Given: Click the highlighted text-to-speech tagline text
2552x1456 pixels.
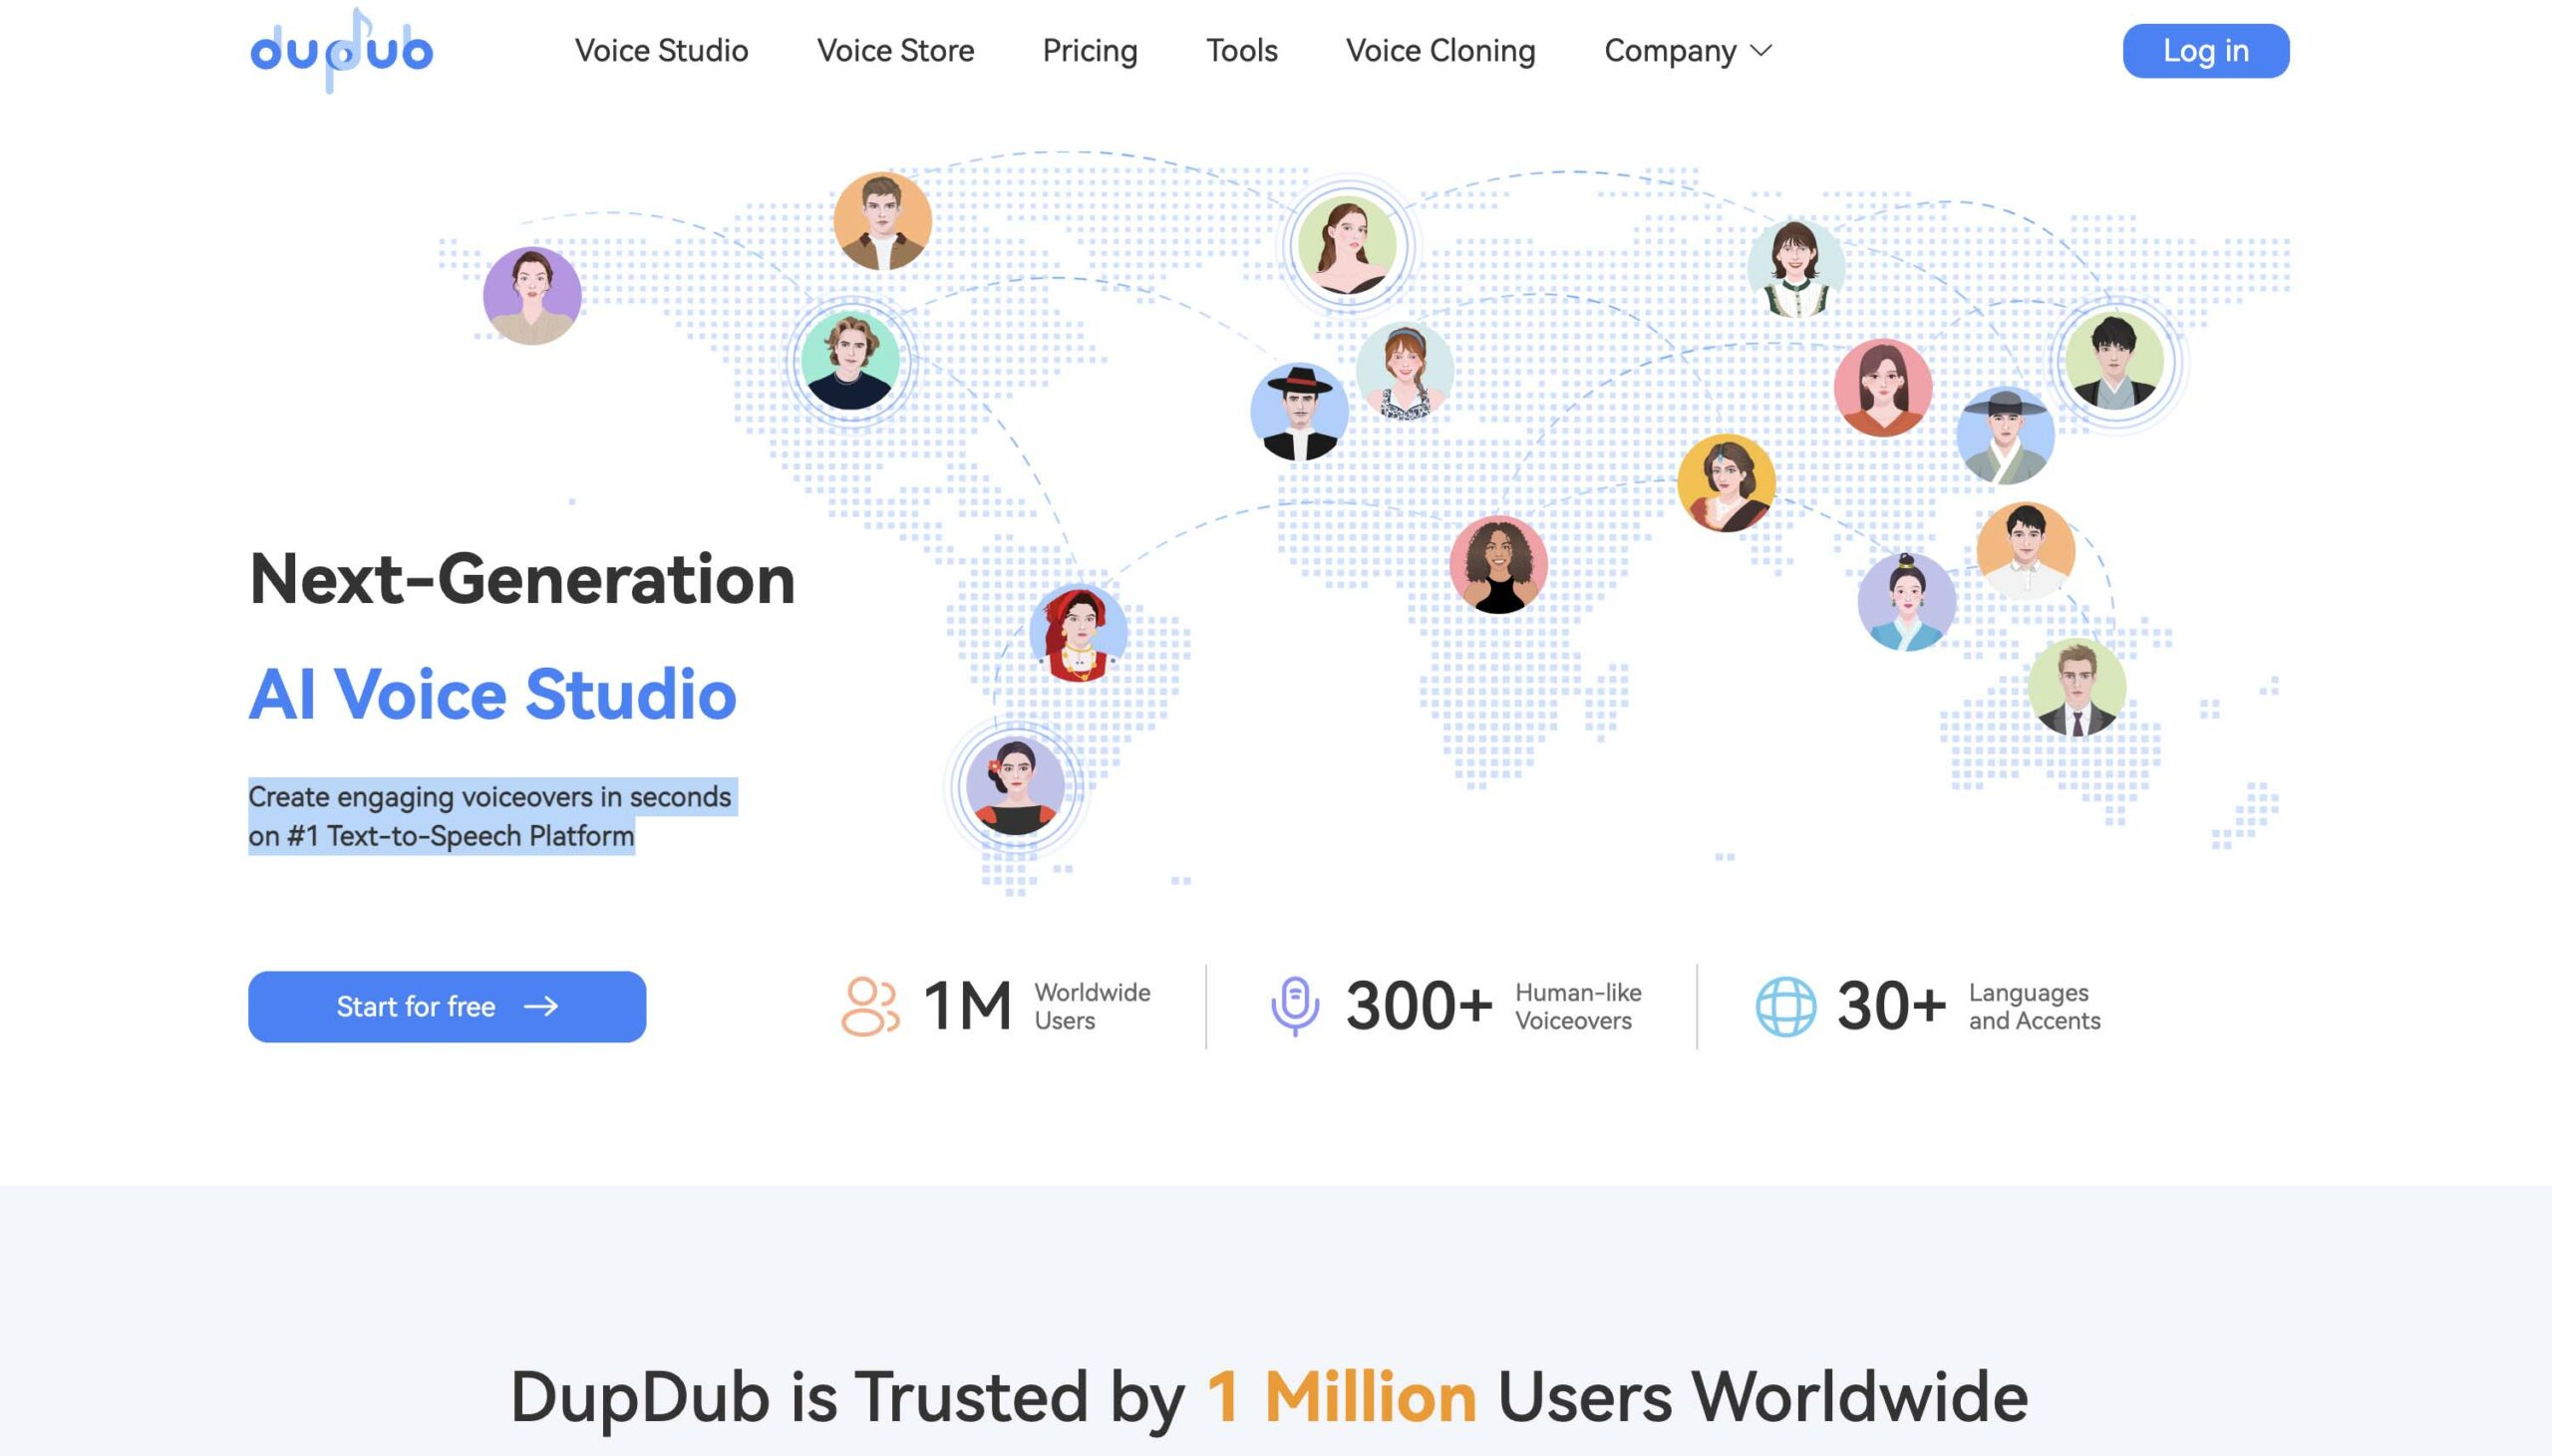Looking at the screenshot, I should coord(489,815).
